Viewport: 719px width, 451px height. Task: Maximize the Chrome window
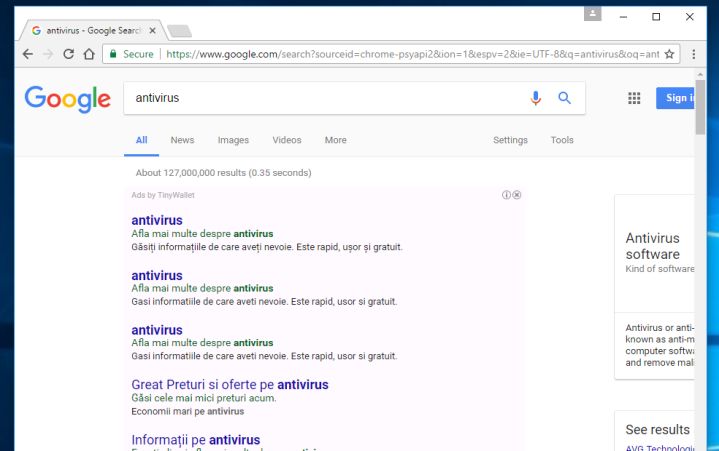(656, 17)
